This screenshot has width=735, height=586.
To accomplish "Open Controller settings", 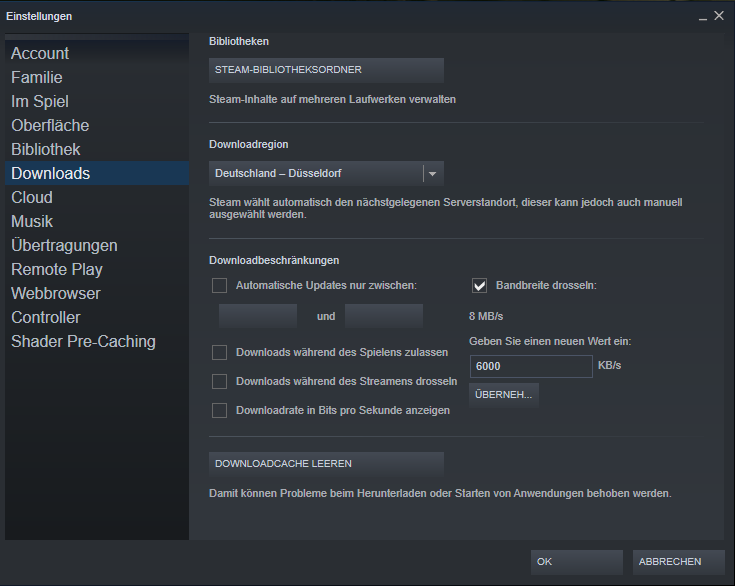I will (97, 317).
